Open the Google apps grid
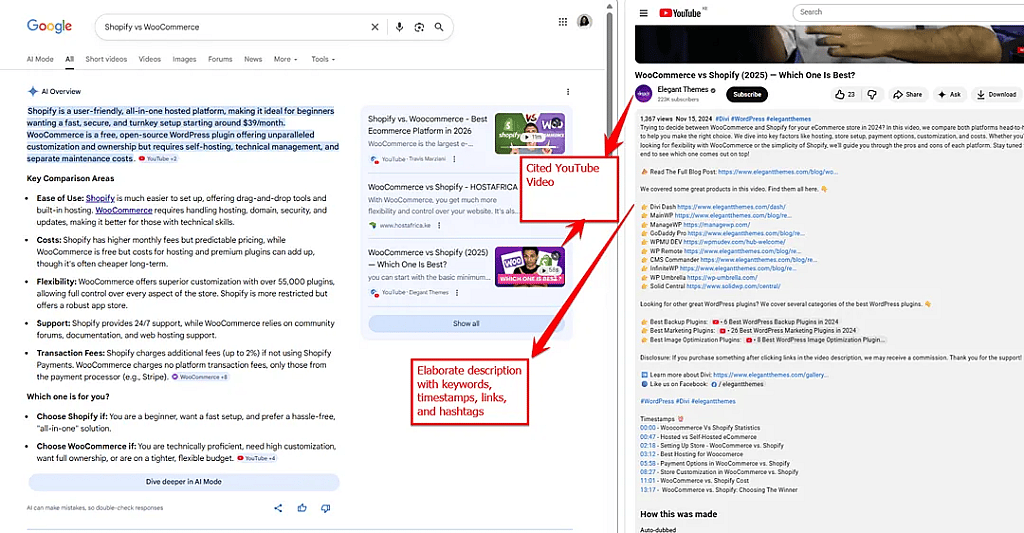1024x533 pixels. (x=563, y=22)
